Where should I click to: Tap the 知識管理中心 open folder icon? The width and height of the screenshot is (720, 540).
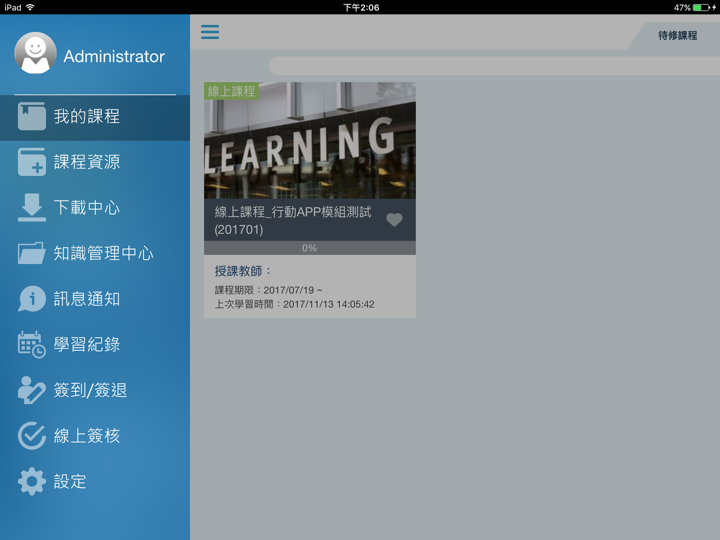[32, 253]
